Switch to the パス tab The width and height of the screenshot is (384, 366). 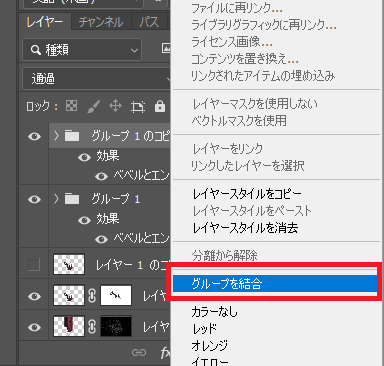pyautogui.click(x=149, y=22)
